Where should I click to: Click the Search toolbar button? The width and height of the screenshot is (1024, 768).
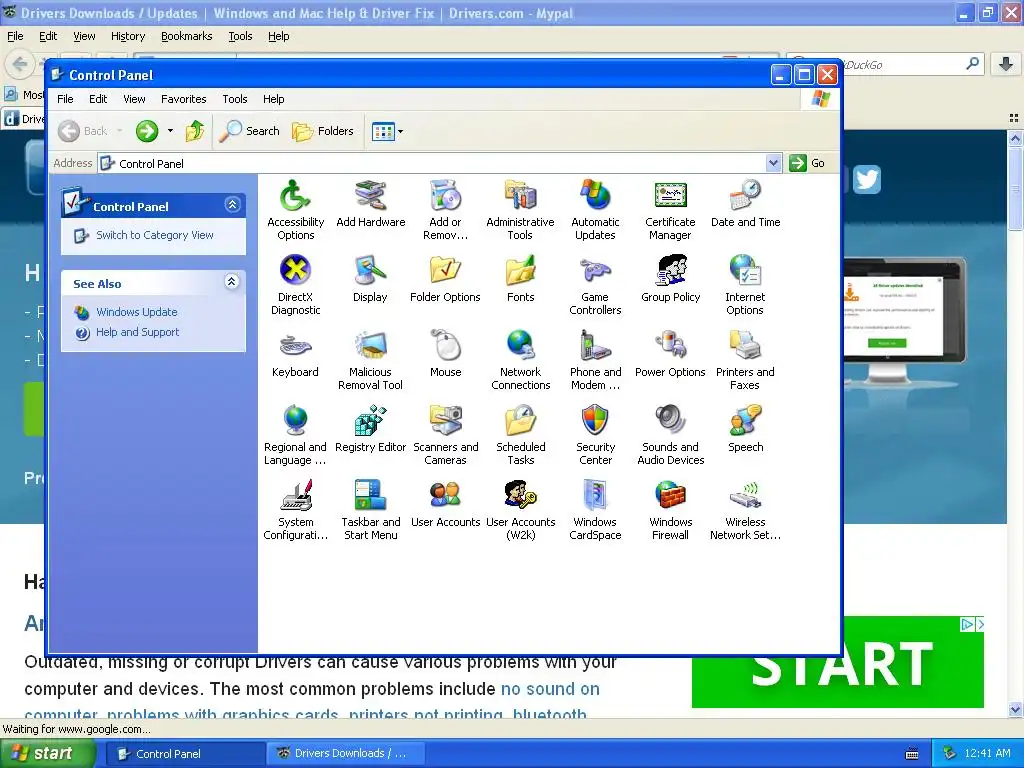pos(249,131)
